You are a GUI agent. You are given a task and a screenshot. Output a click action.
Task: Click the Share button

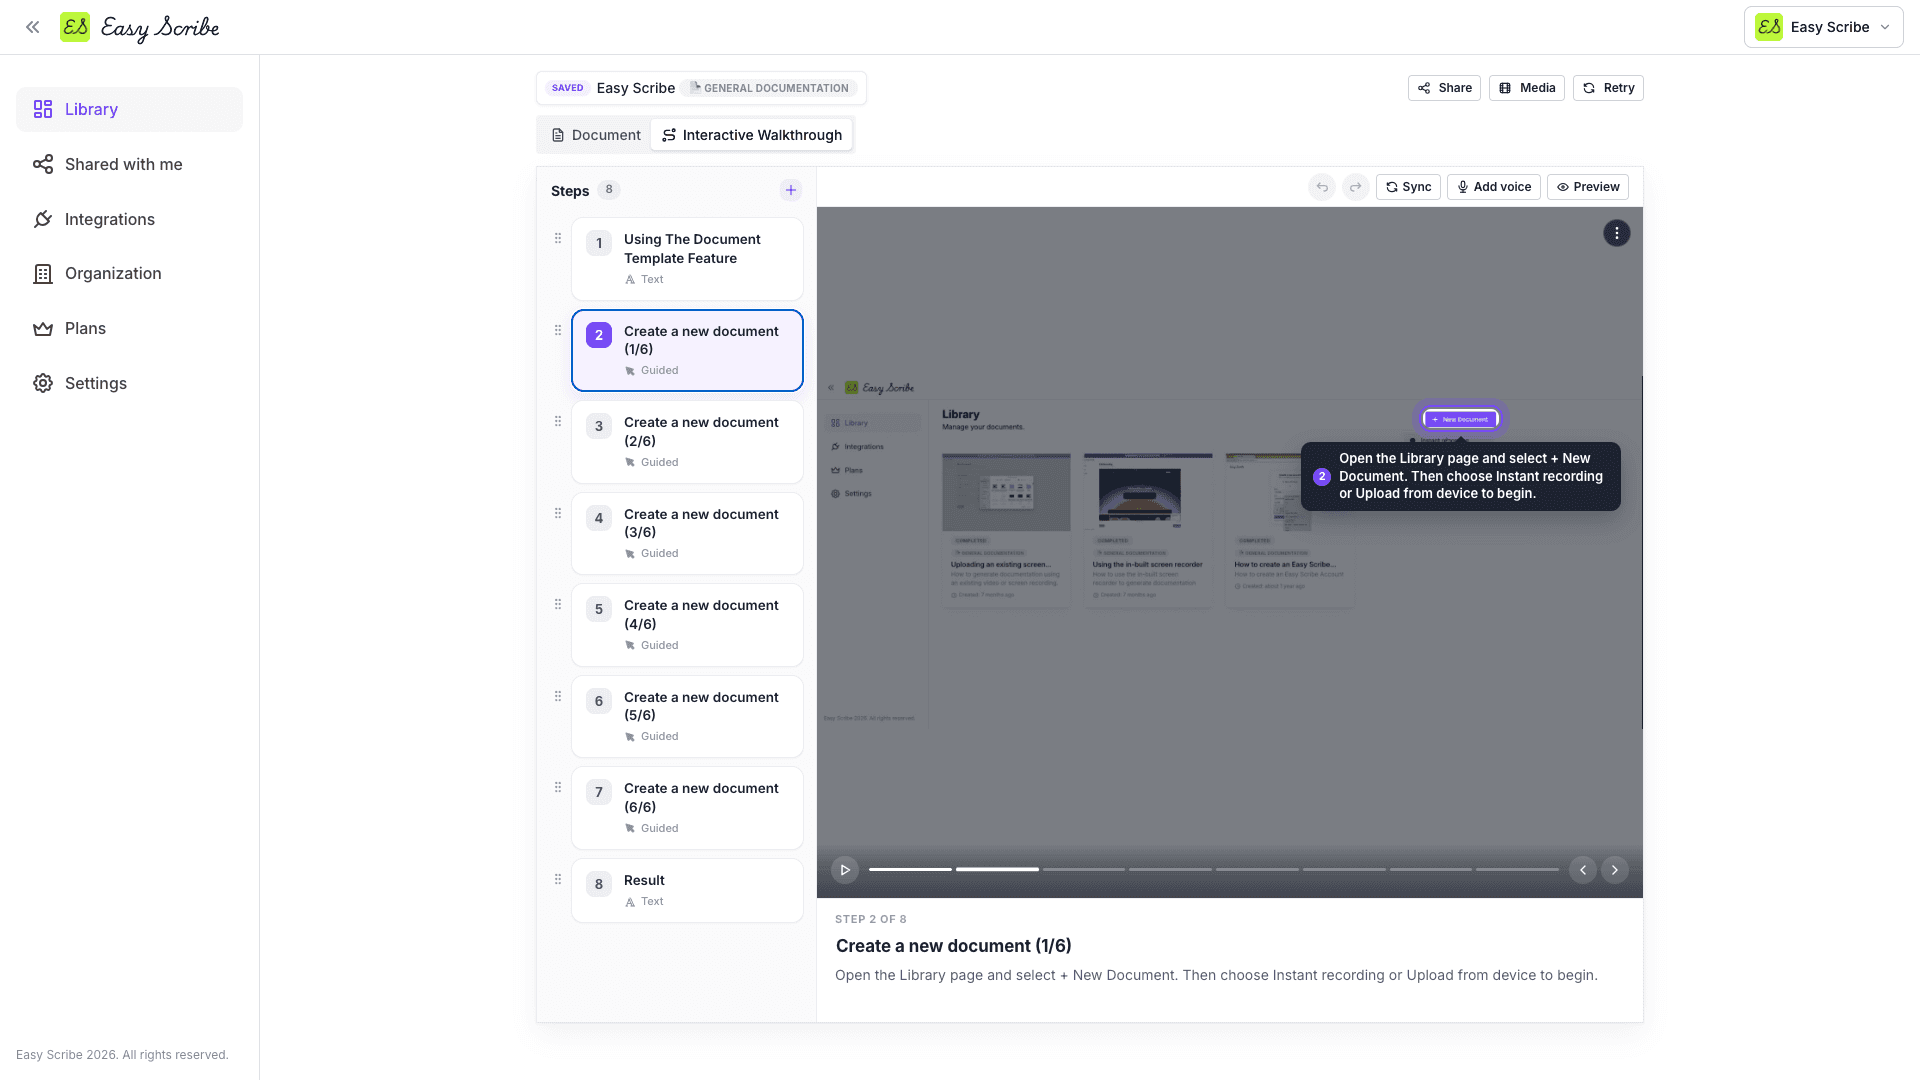coord(1444,88)
